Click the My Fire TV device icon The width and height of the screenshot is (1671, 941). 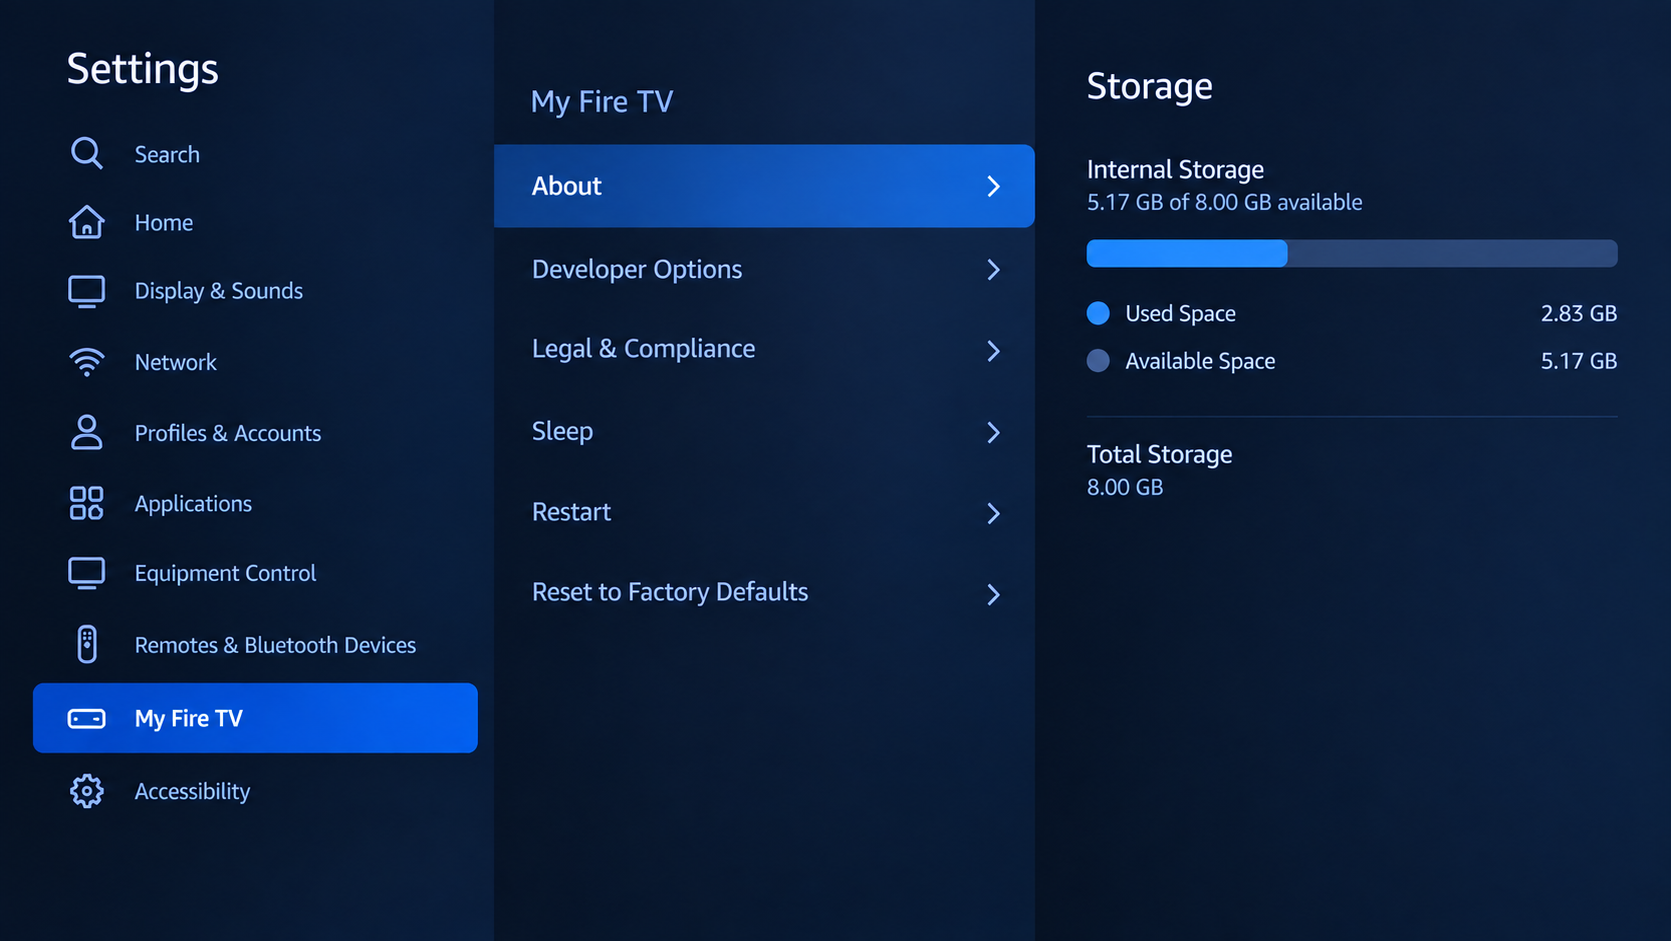pyautogui.click(x=86, y=718)
